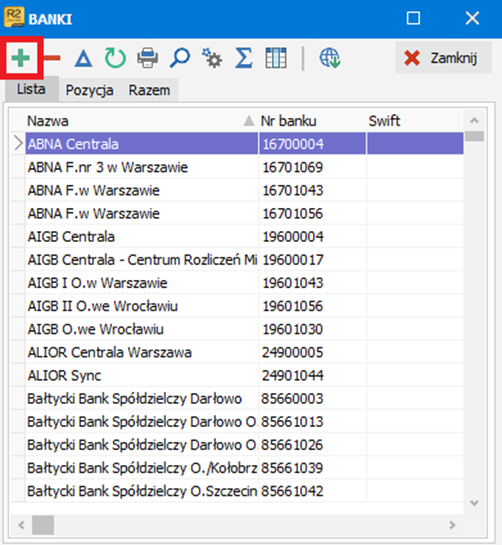Select bank number 85661013 cell

tap(312, 422)
